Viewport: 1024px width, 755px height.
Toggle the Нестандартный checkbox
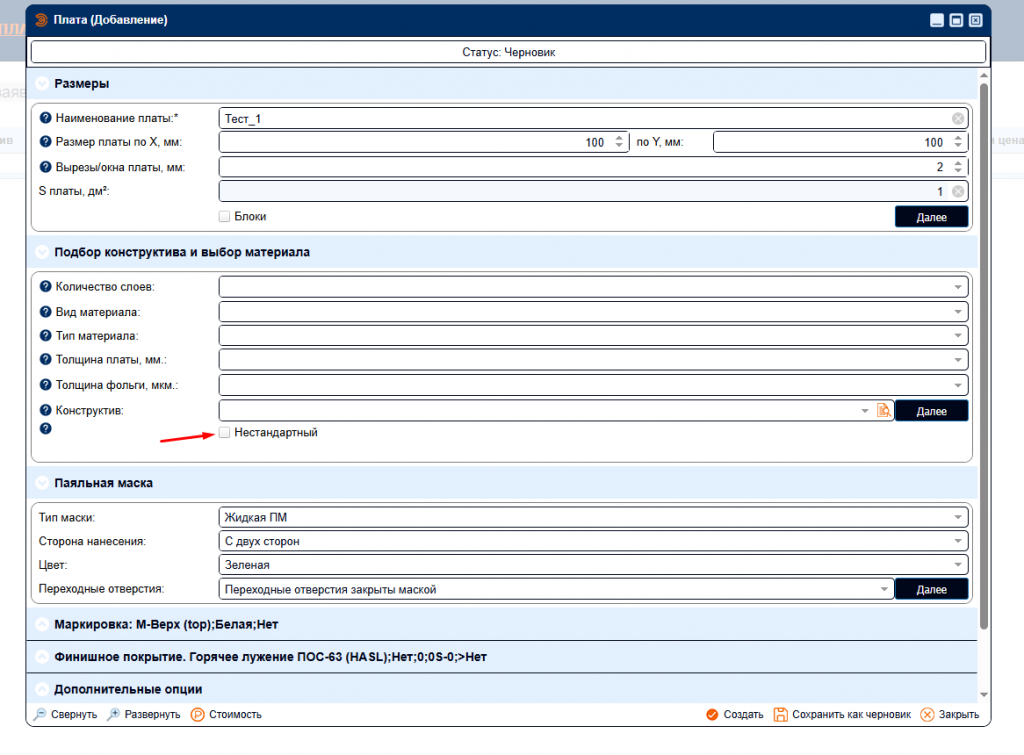(225, 432)
